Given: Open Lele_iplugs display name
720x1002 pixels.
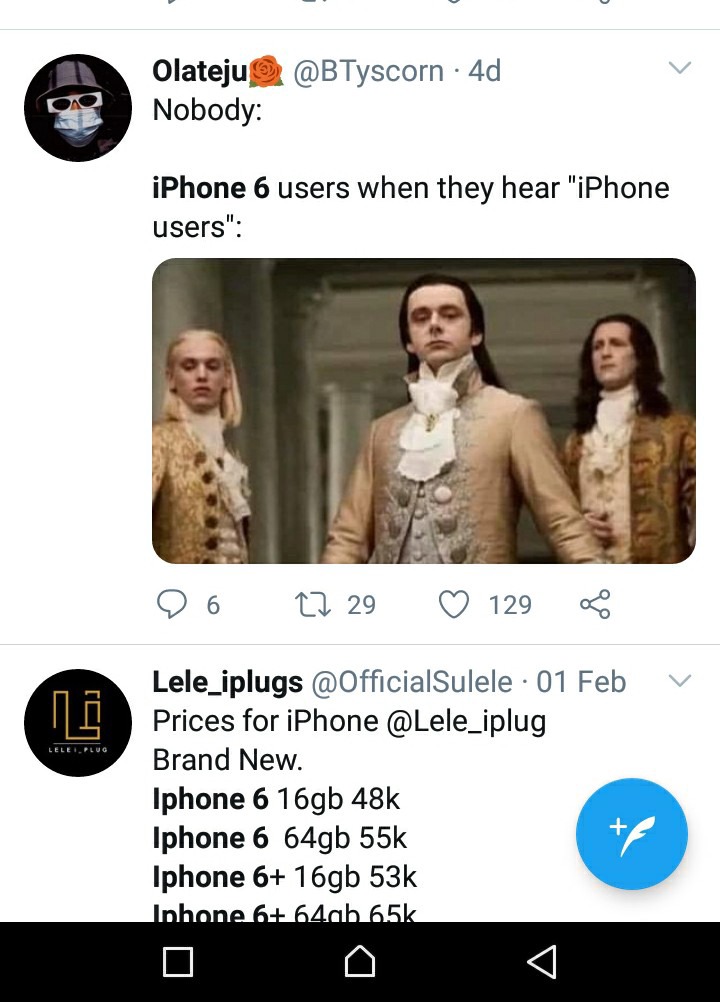Looking at the screenshot, I should click(x=227, y=682).
